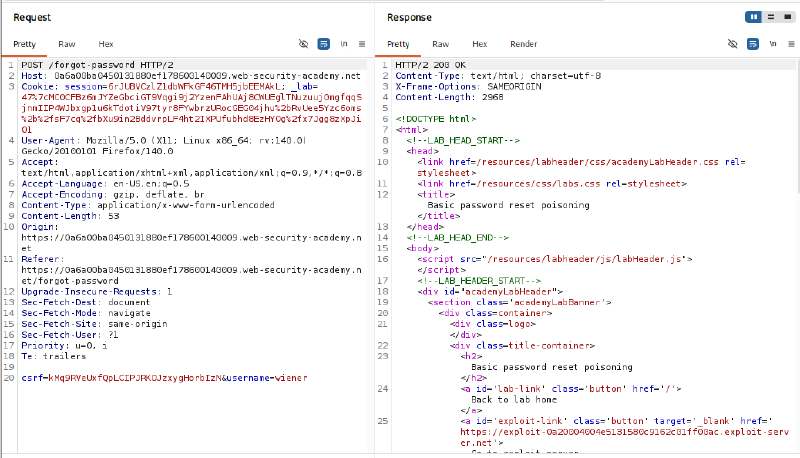The image size is (800, 458).
Task: Switch to Request Hex tab
Action: 106,44
